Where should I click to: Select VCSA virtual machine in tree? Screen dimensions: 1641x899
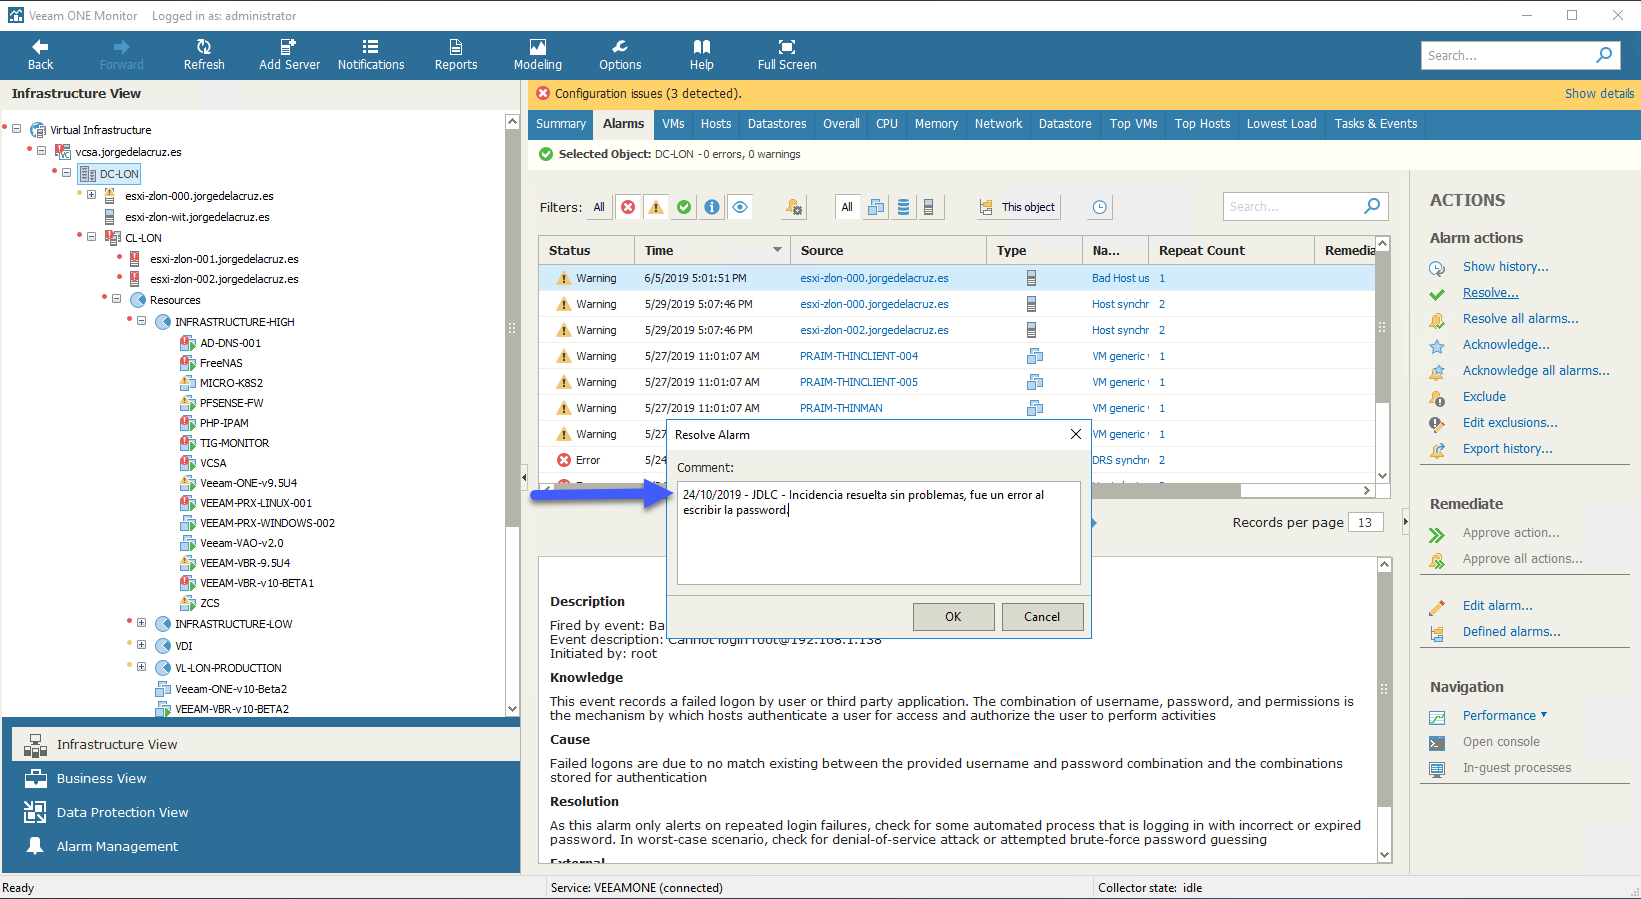(212, 463)
